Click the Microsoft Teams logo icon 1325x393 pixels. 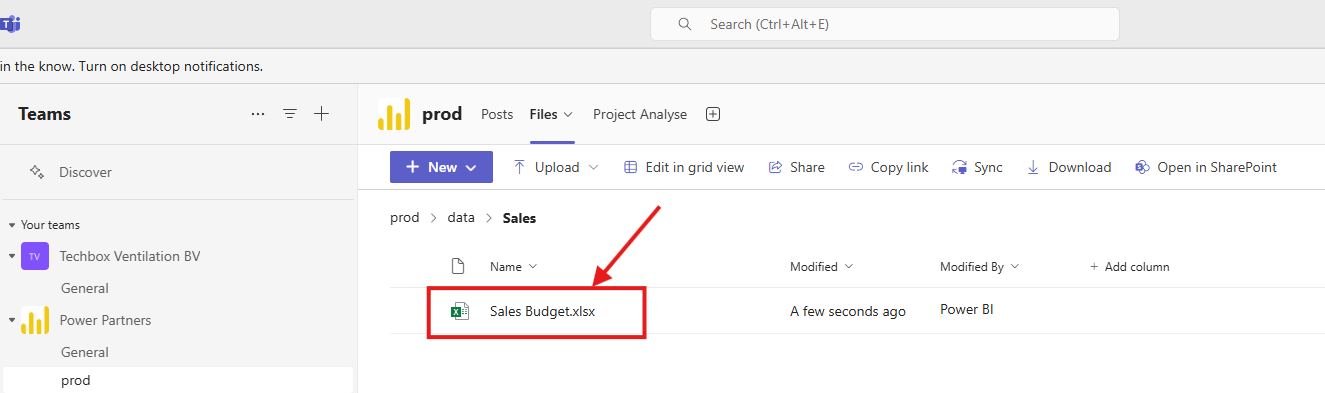point(11,24)
